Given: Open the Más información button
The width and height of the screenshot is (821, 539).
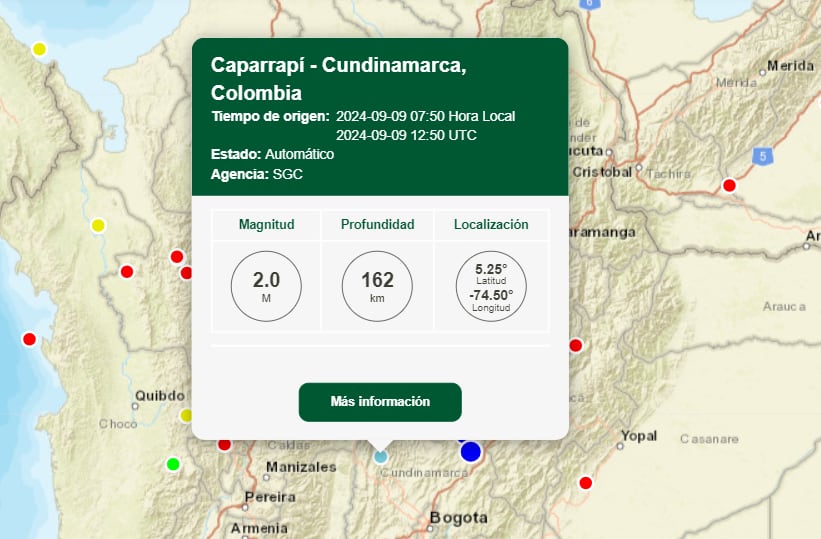Looking at the screenshot, I should (x=380, y=402).
